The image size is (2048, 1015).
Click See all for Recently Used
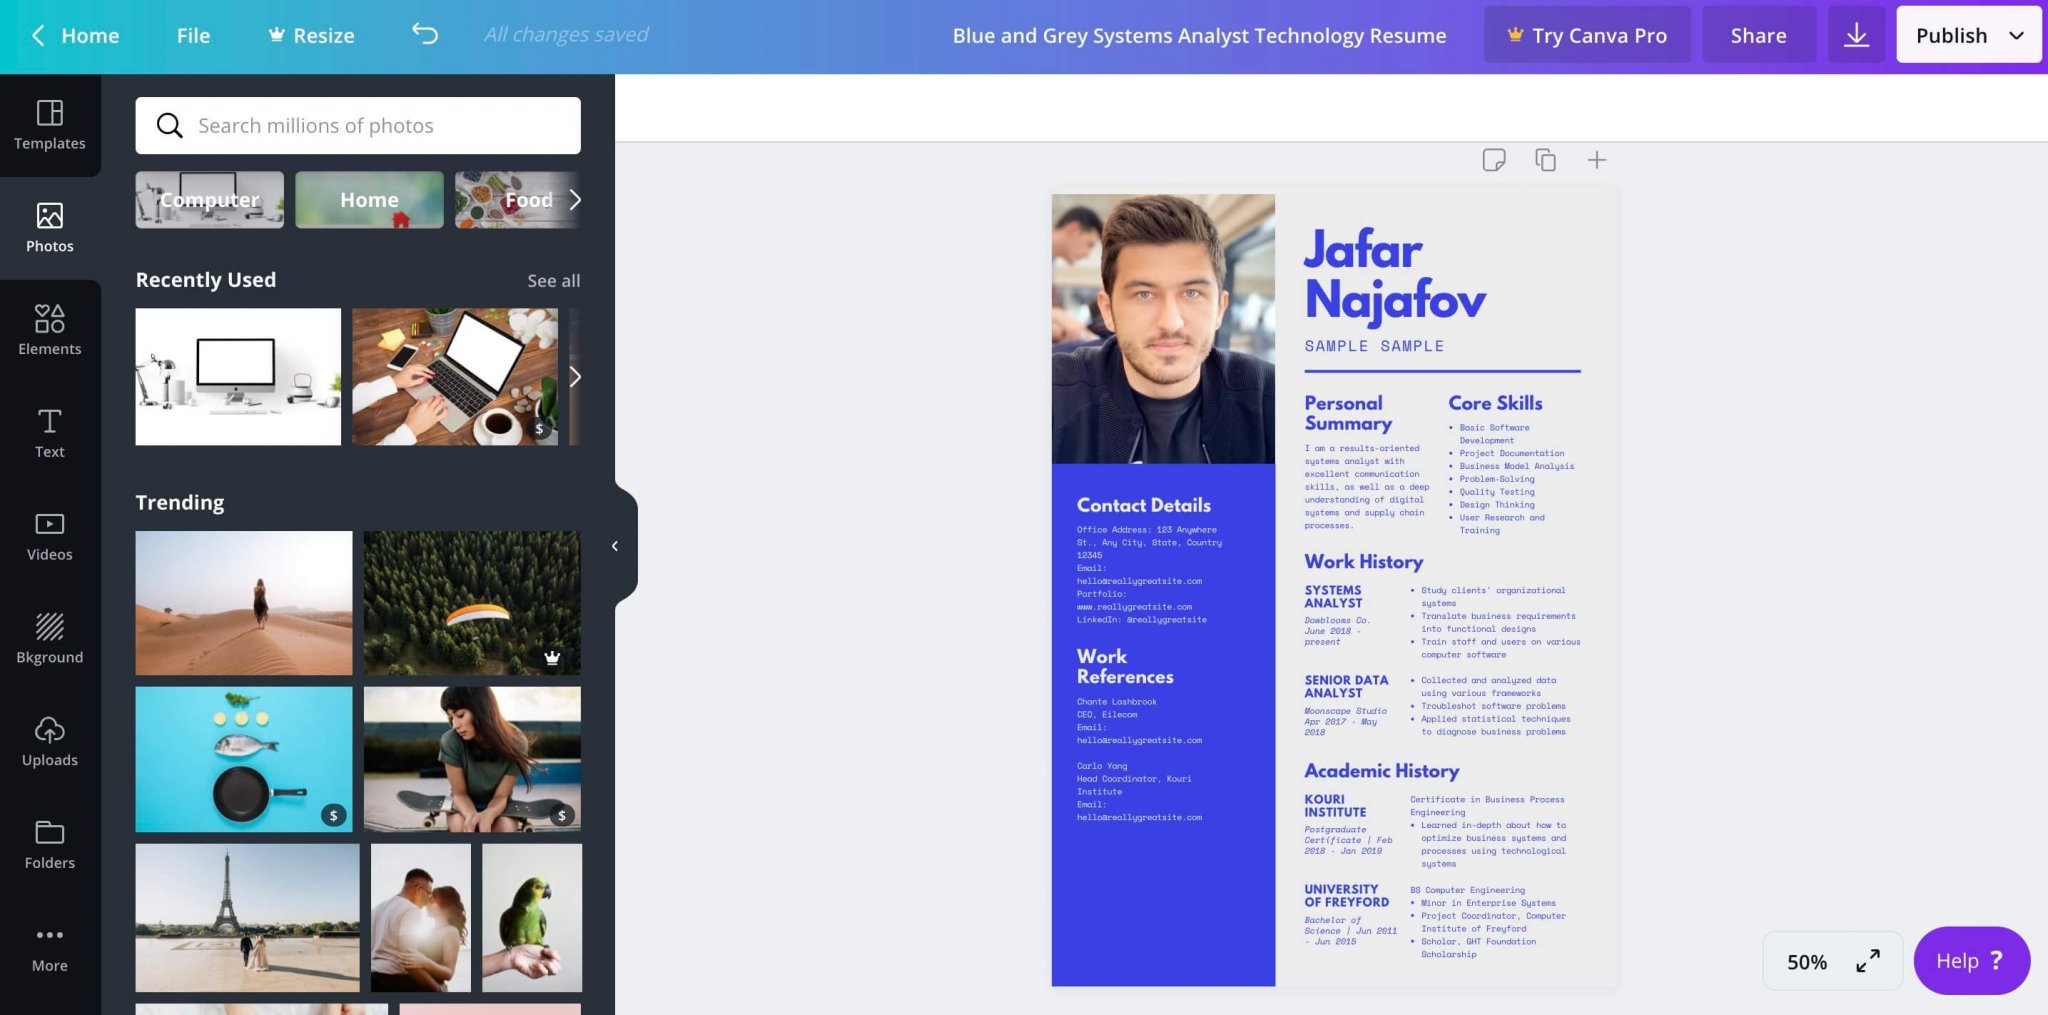pos(553,281)
